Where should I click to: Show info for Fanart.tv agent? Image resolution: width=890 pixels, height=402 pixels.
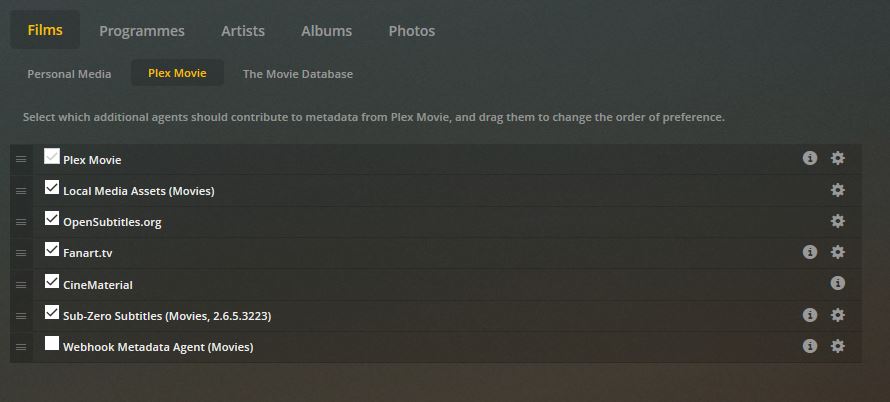(810, 252)
